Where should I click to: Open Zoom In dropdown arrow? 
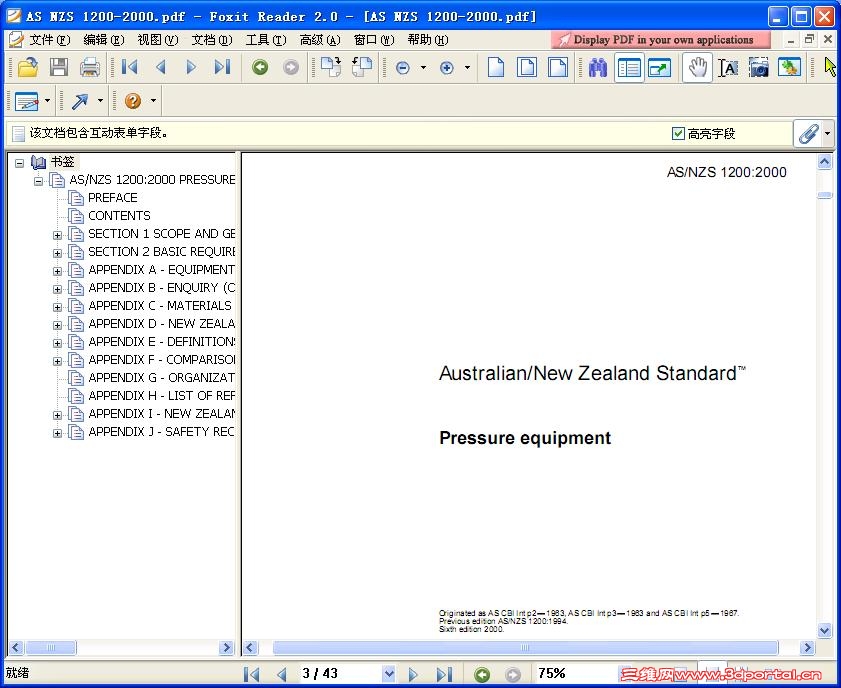click(467, 68)
